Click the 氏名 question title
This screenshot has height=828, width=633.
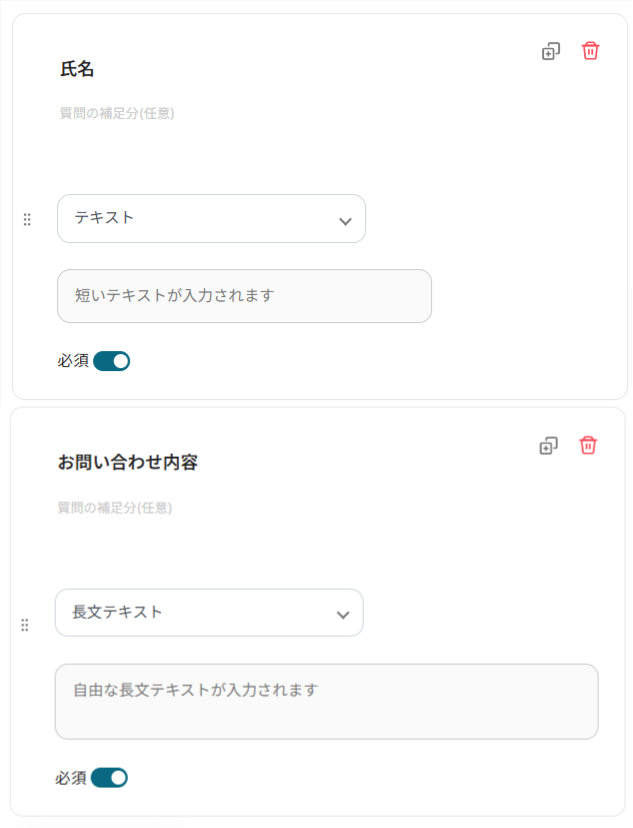point(78,70)
